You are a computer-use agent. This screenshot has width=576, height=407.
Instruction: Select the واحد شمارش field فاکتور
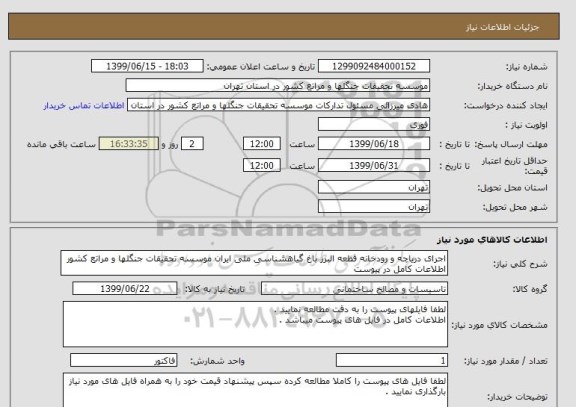[x=123, y=361]
